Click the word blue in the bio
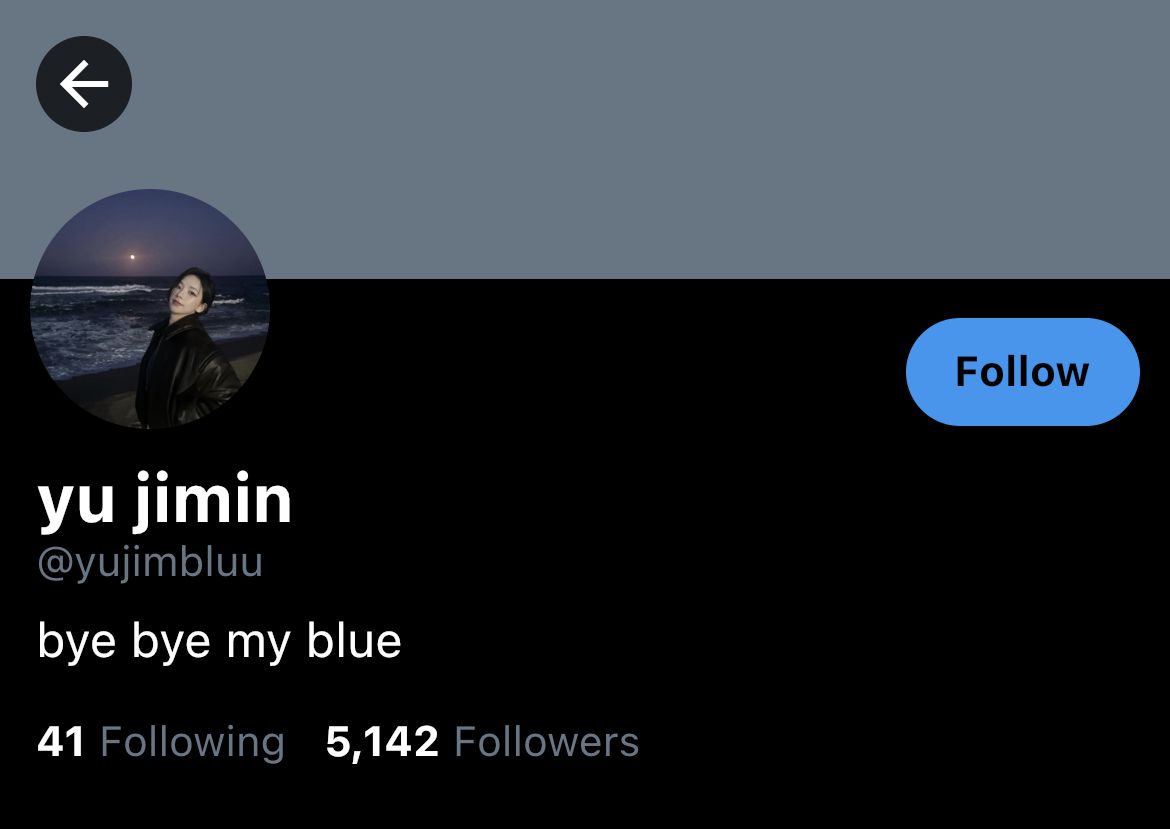Viewport: 1170px width, 829px height. tap(354, 640)
